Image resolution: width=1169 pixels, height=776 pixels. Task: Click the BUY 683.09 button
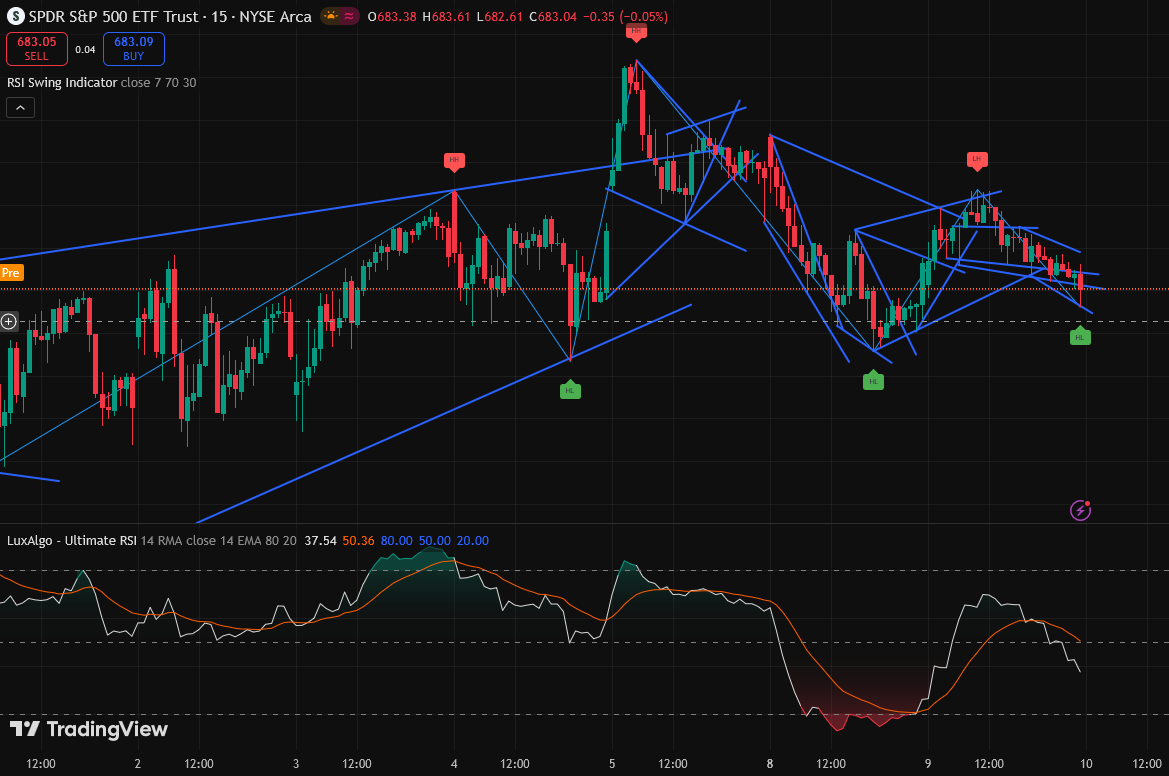[133, 48]
